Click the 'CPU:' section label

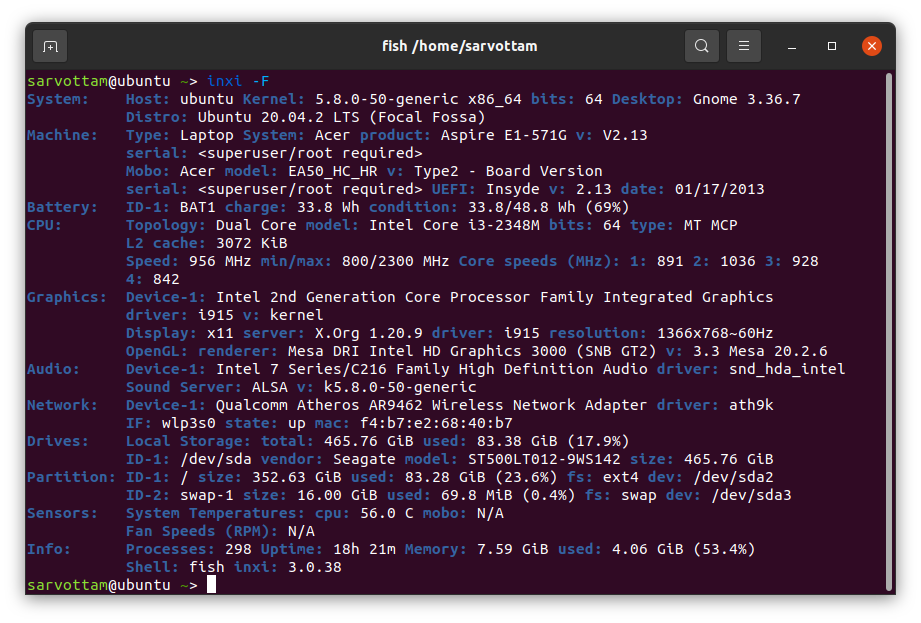pyautogui.click(x=44, y=225)
